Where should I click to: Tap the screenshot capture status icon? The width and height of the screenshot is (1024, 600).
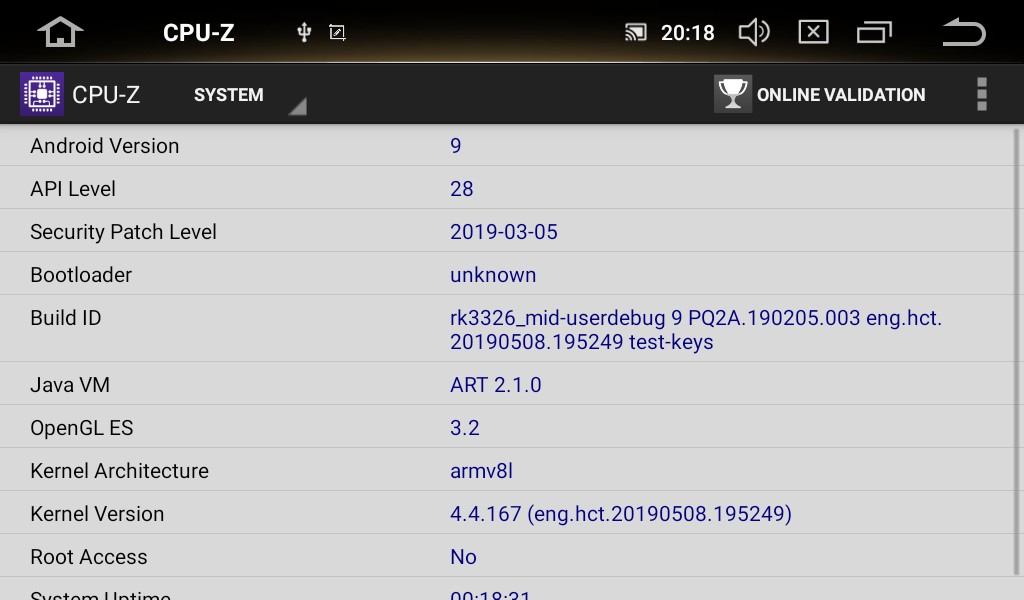click(337, 32)
